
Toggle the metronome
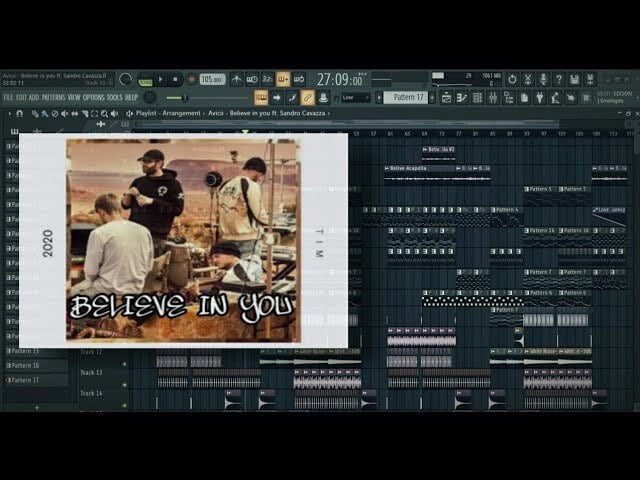(236, 79)
